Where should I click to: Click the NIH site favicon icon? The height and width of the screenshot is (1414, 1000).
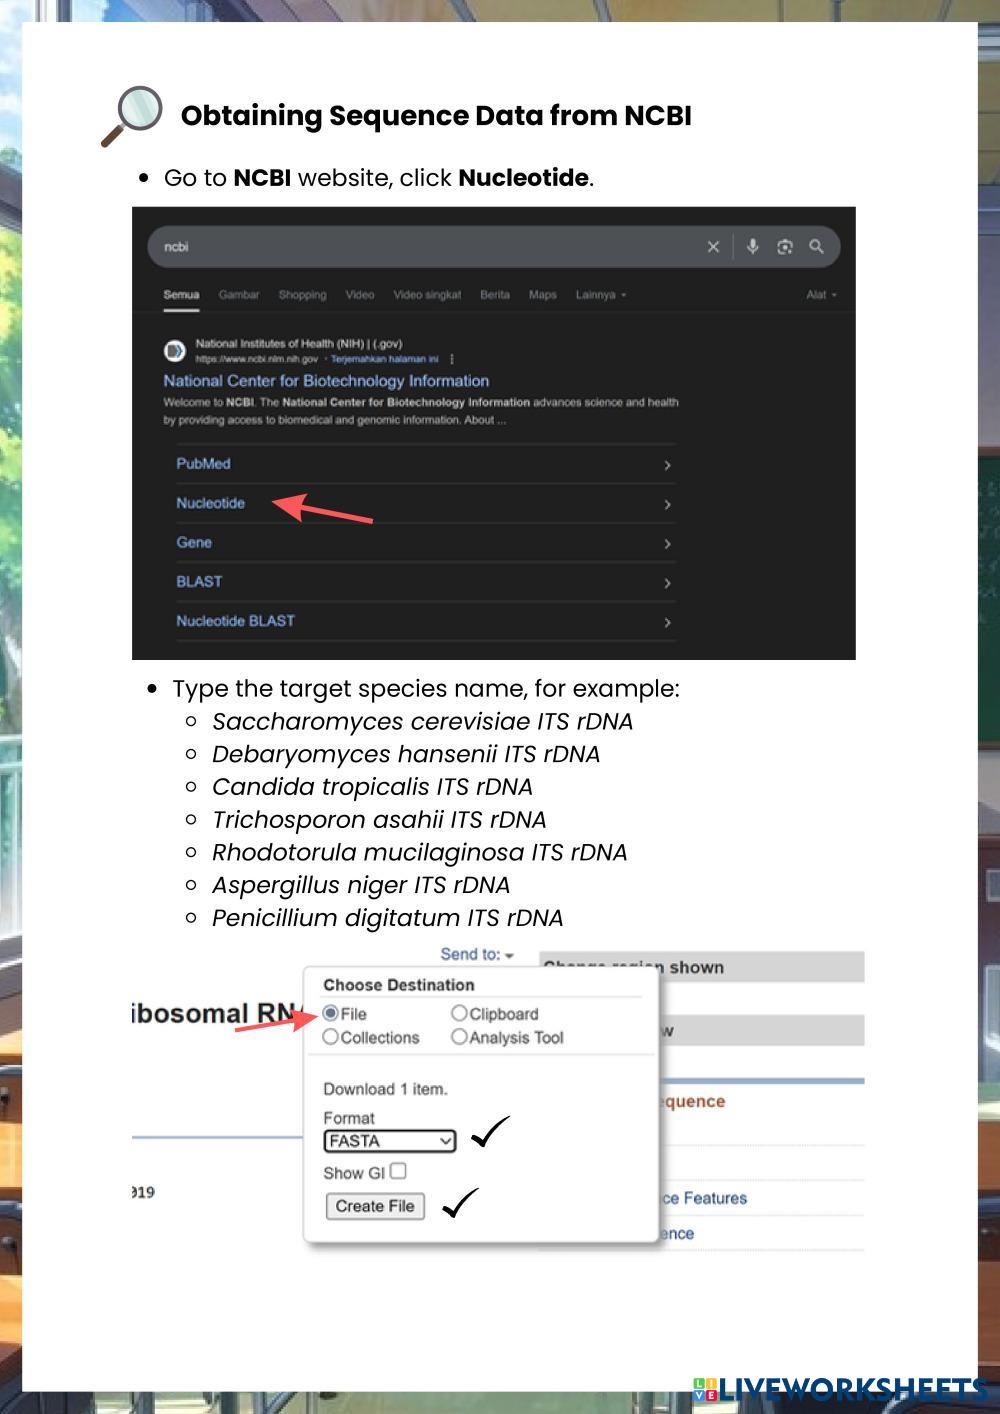[x=175, y=351]
